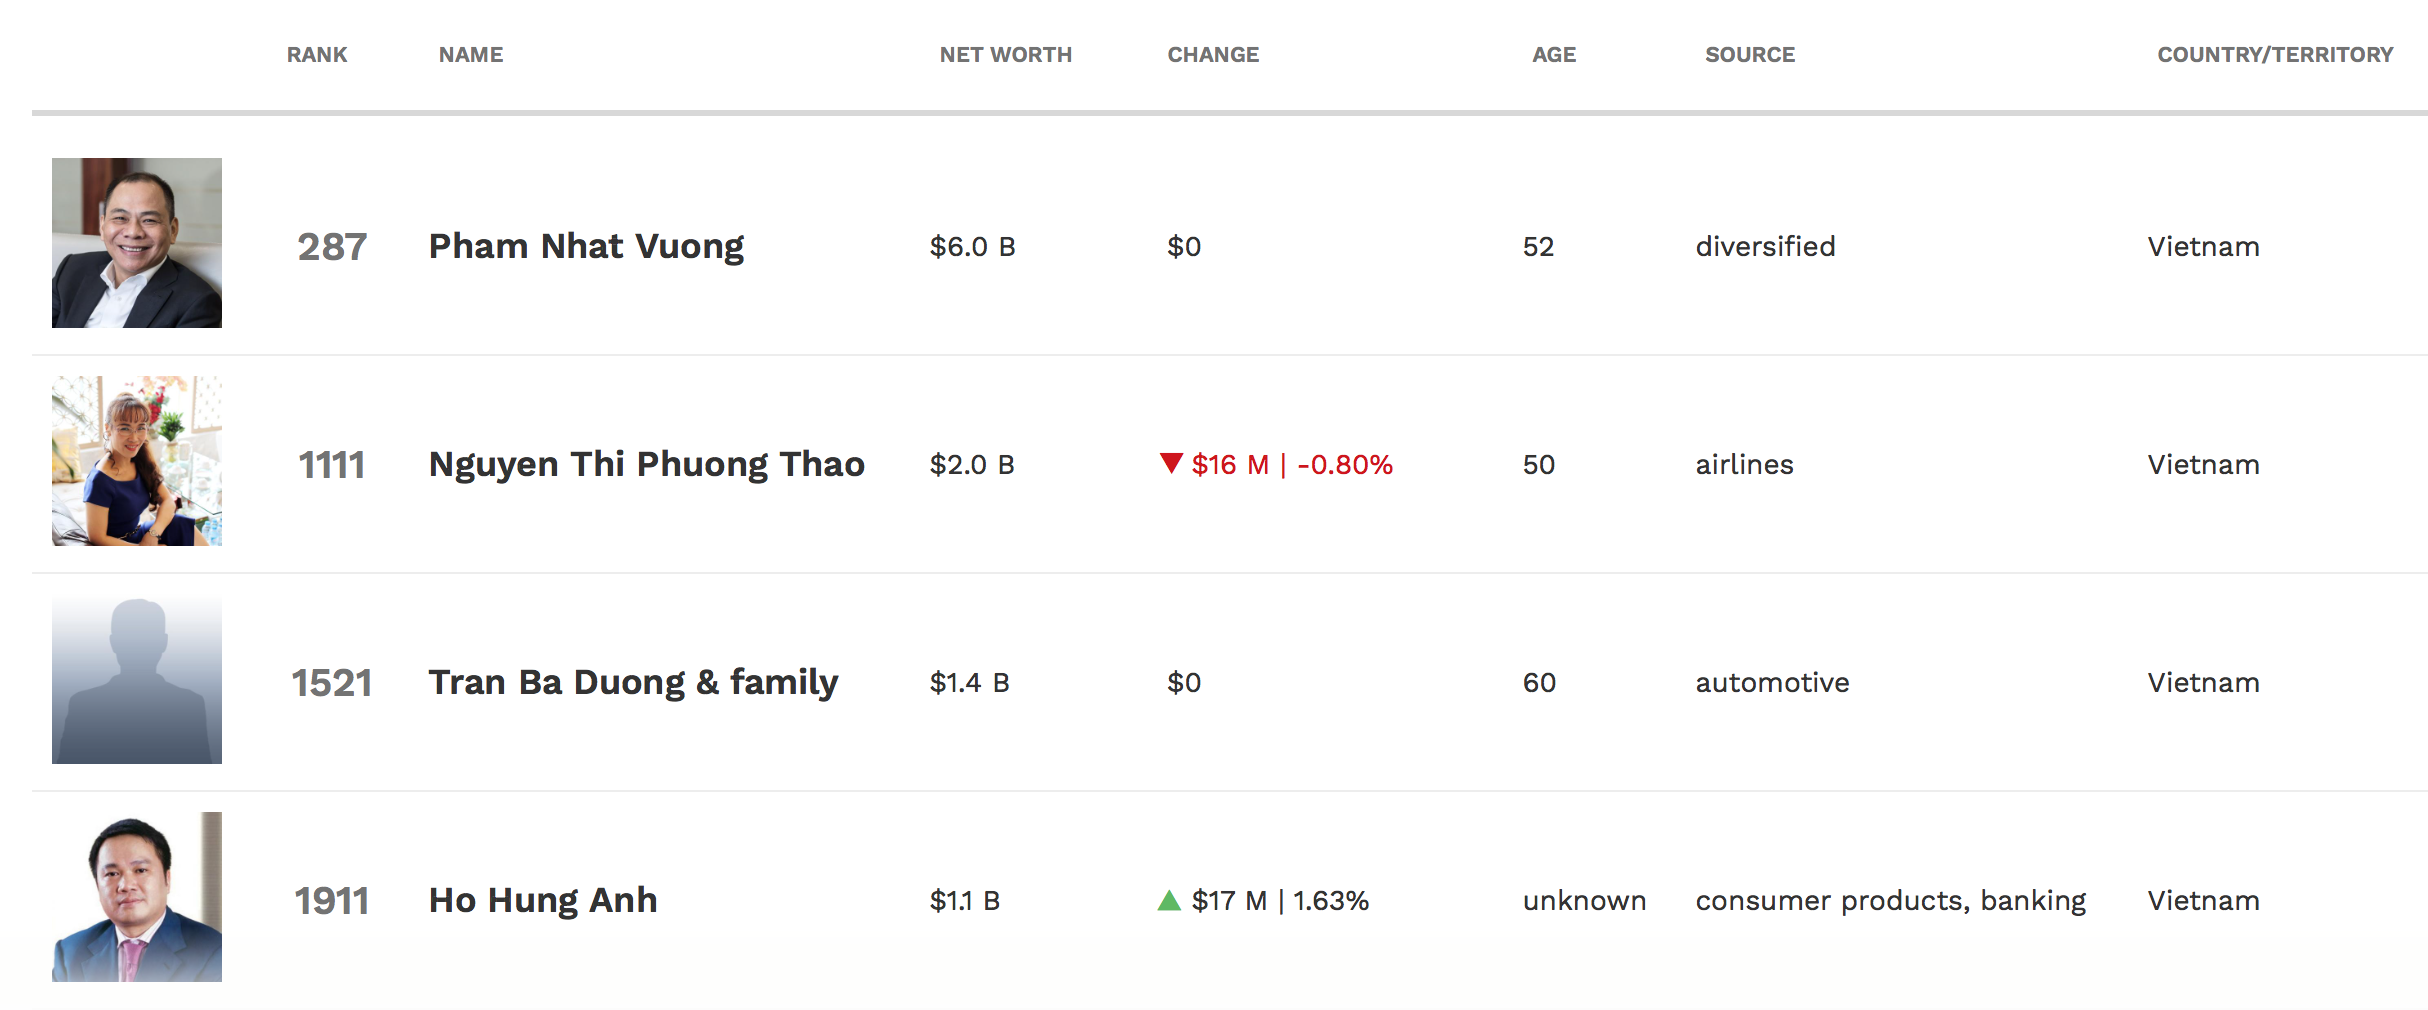
Task: Click Vietnam in Pham Nhat Vuong's row
Action: (x=2204, y=247)
